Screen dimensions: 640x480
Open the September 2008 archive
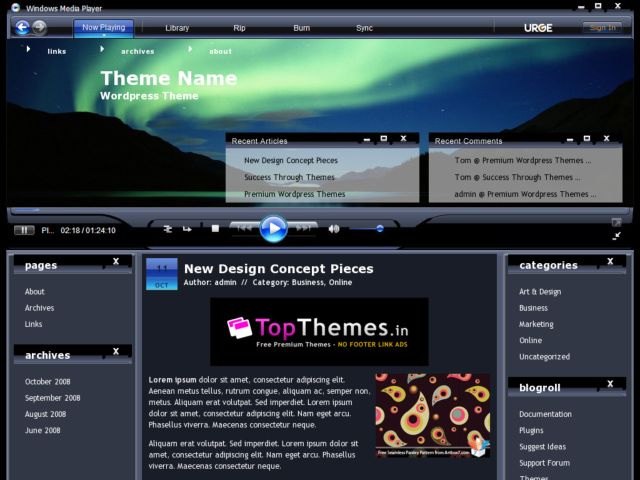click(x=52, y=398)
